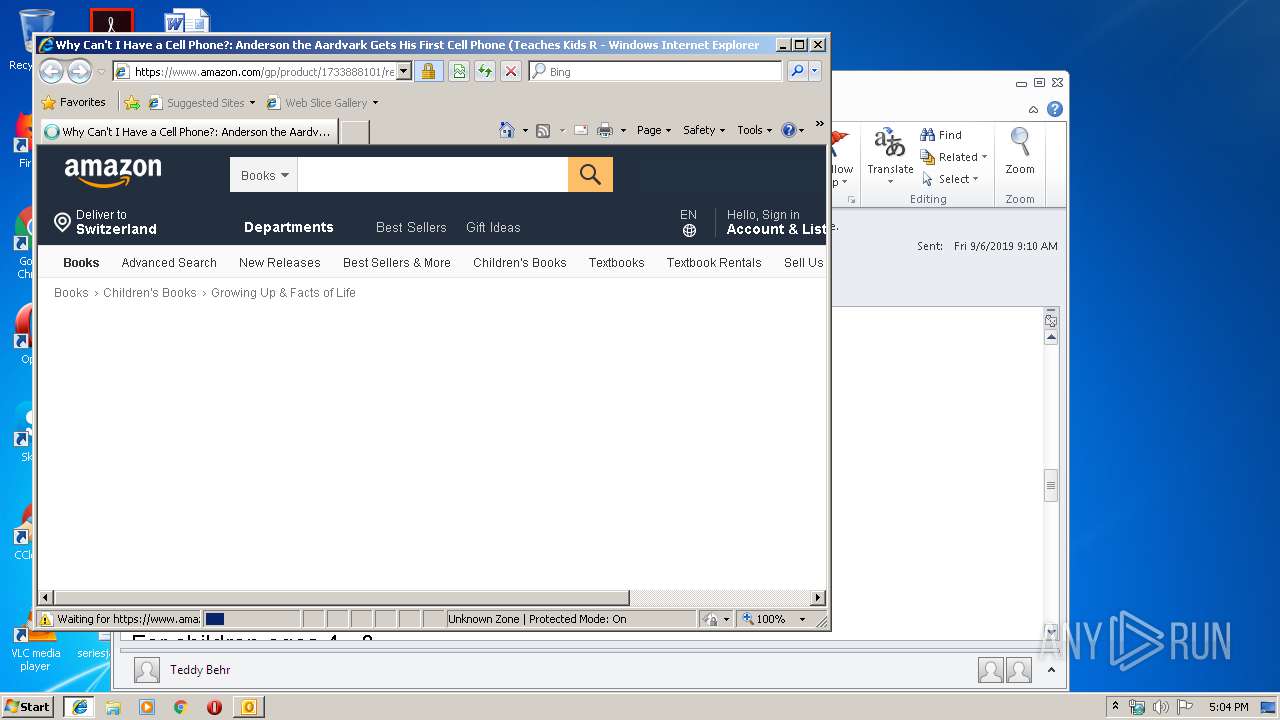
Task: Click Teddy Behr contact photo icon
Action: click(x=147, y=670)
